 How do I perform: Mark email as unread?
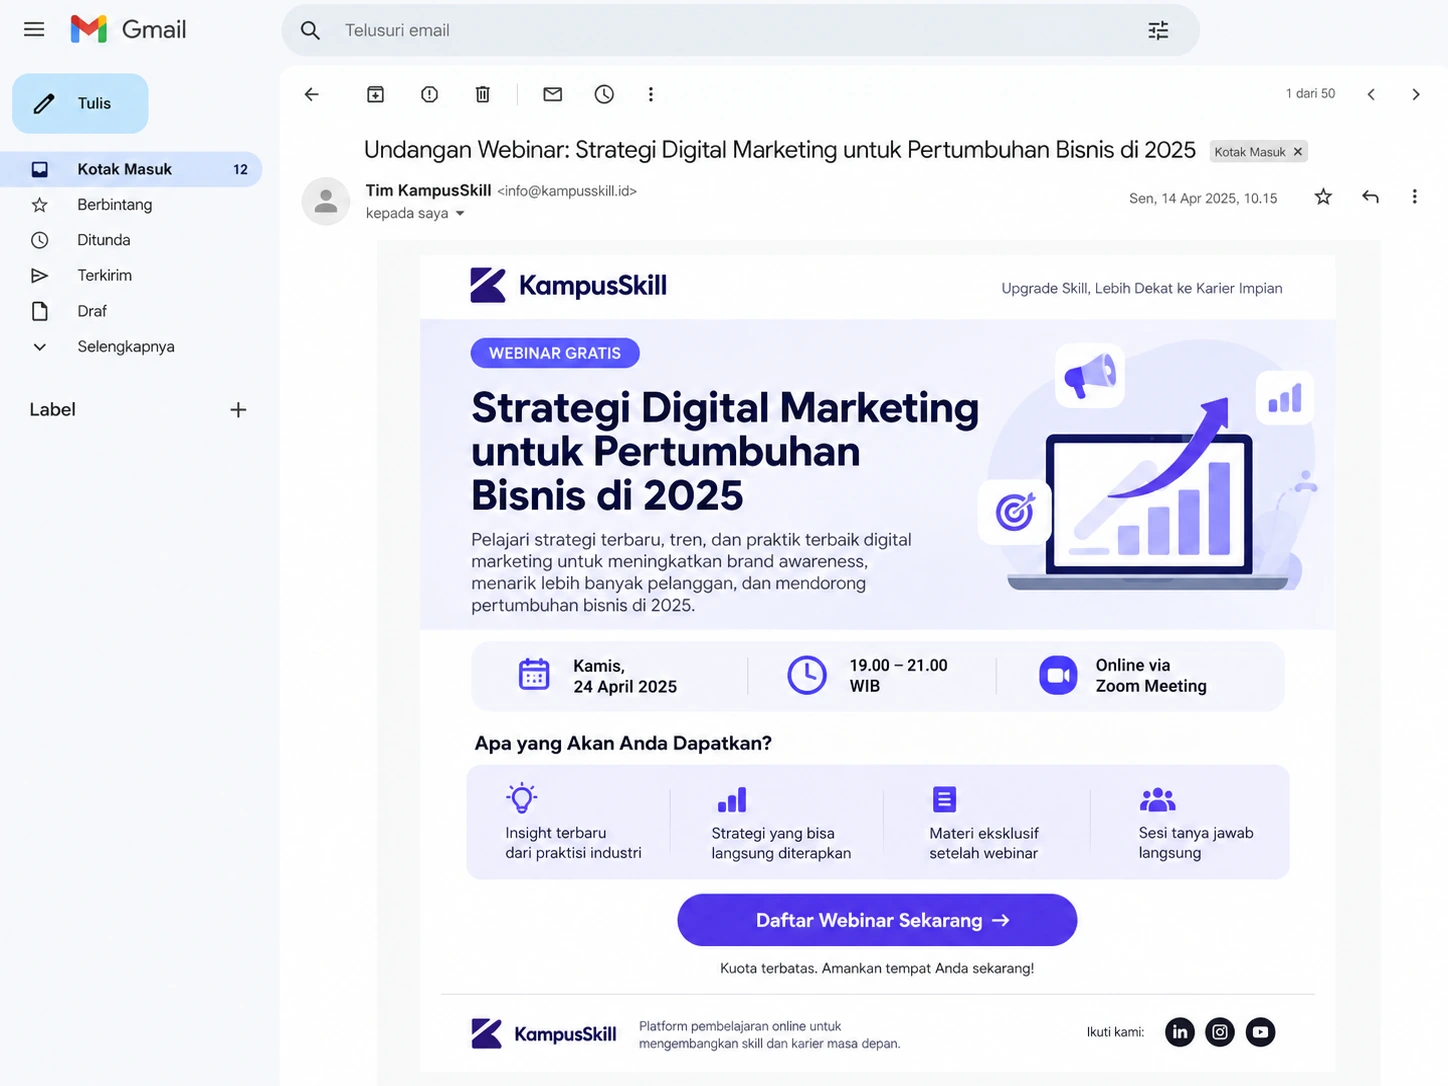553,94
